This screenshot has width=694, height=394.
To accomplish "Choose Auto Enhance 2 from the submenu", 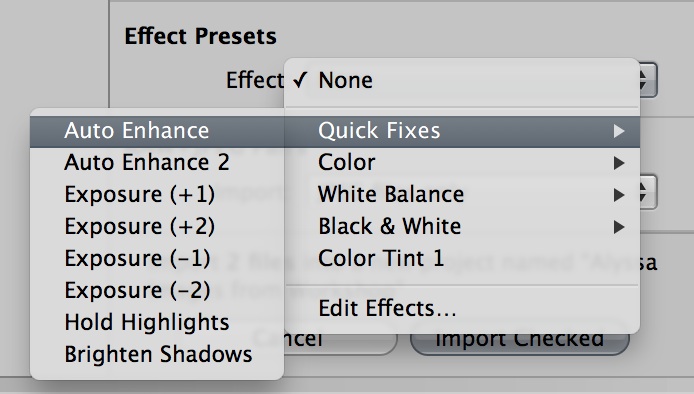I will click(x=157, y=162).
